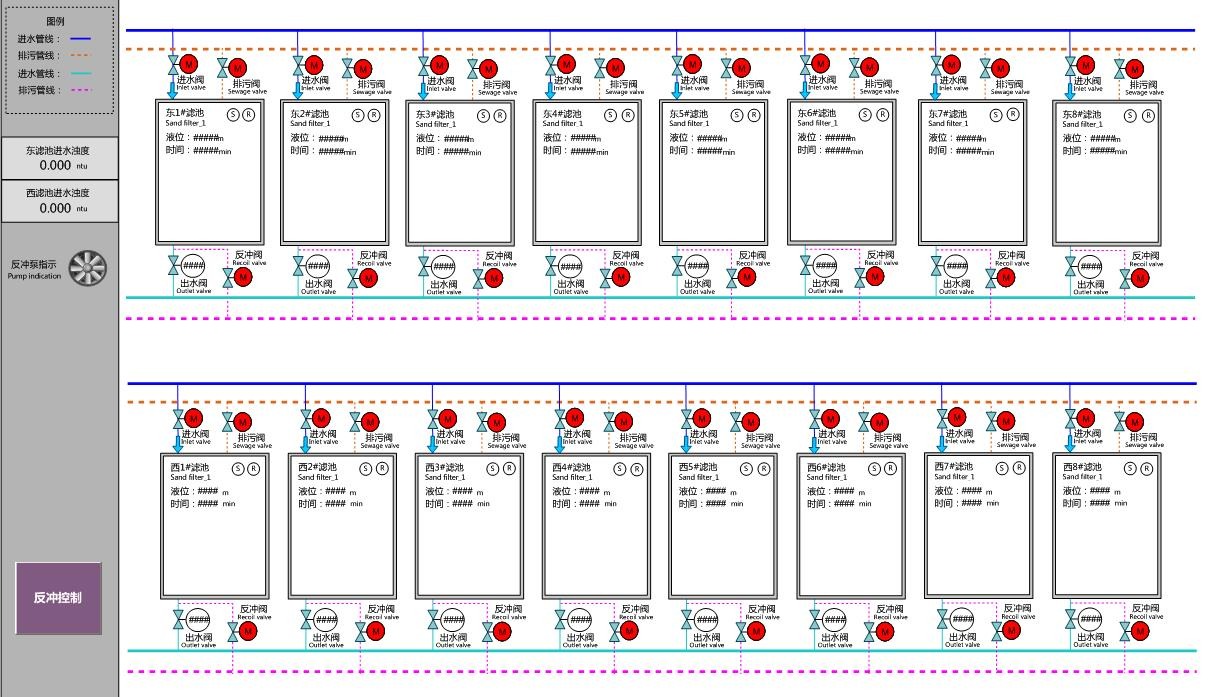Click the 时间 value in 西8#滤池
The height and width of the screenshot is (697, 1215).
[x=1099, y=503]
